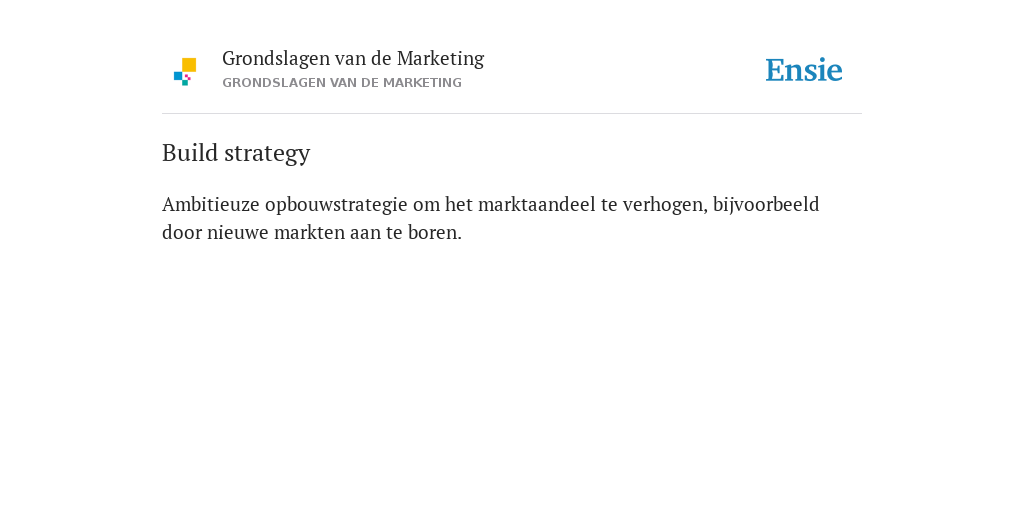Click the yellow square in the logo

(189, 65)
